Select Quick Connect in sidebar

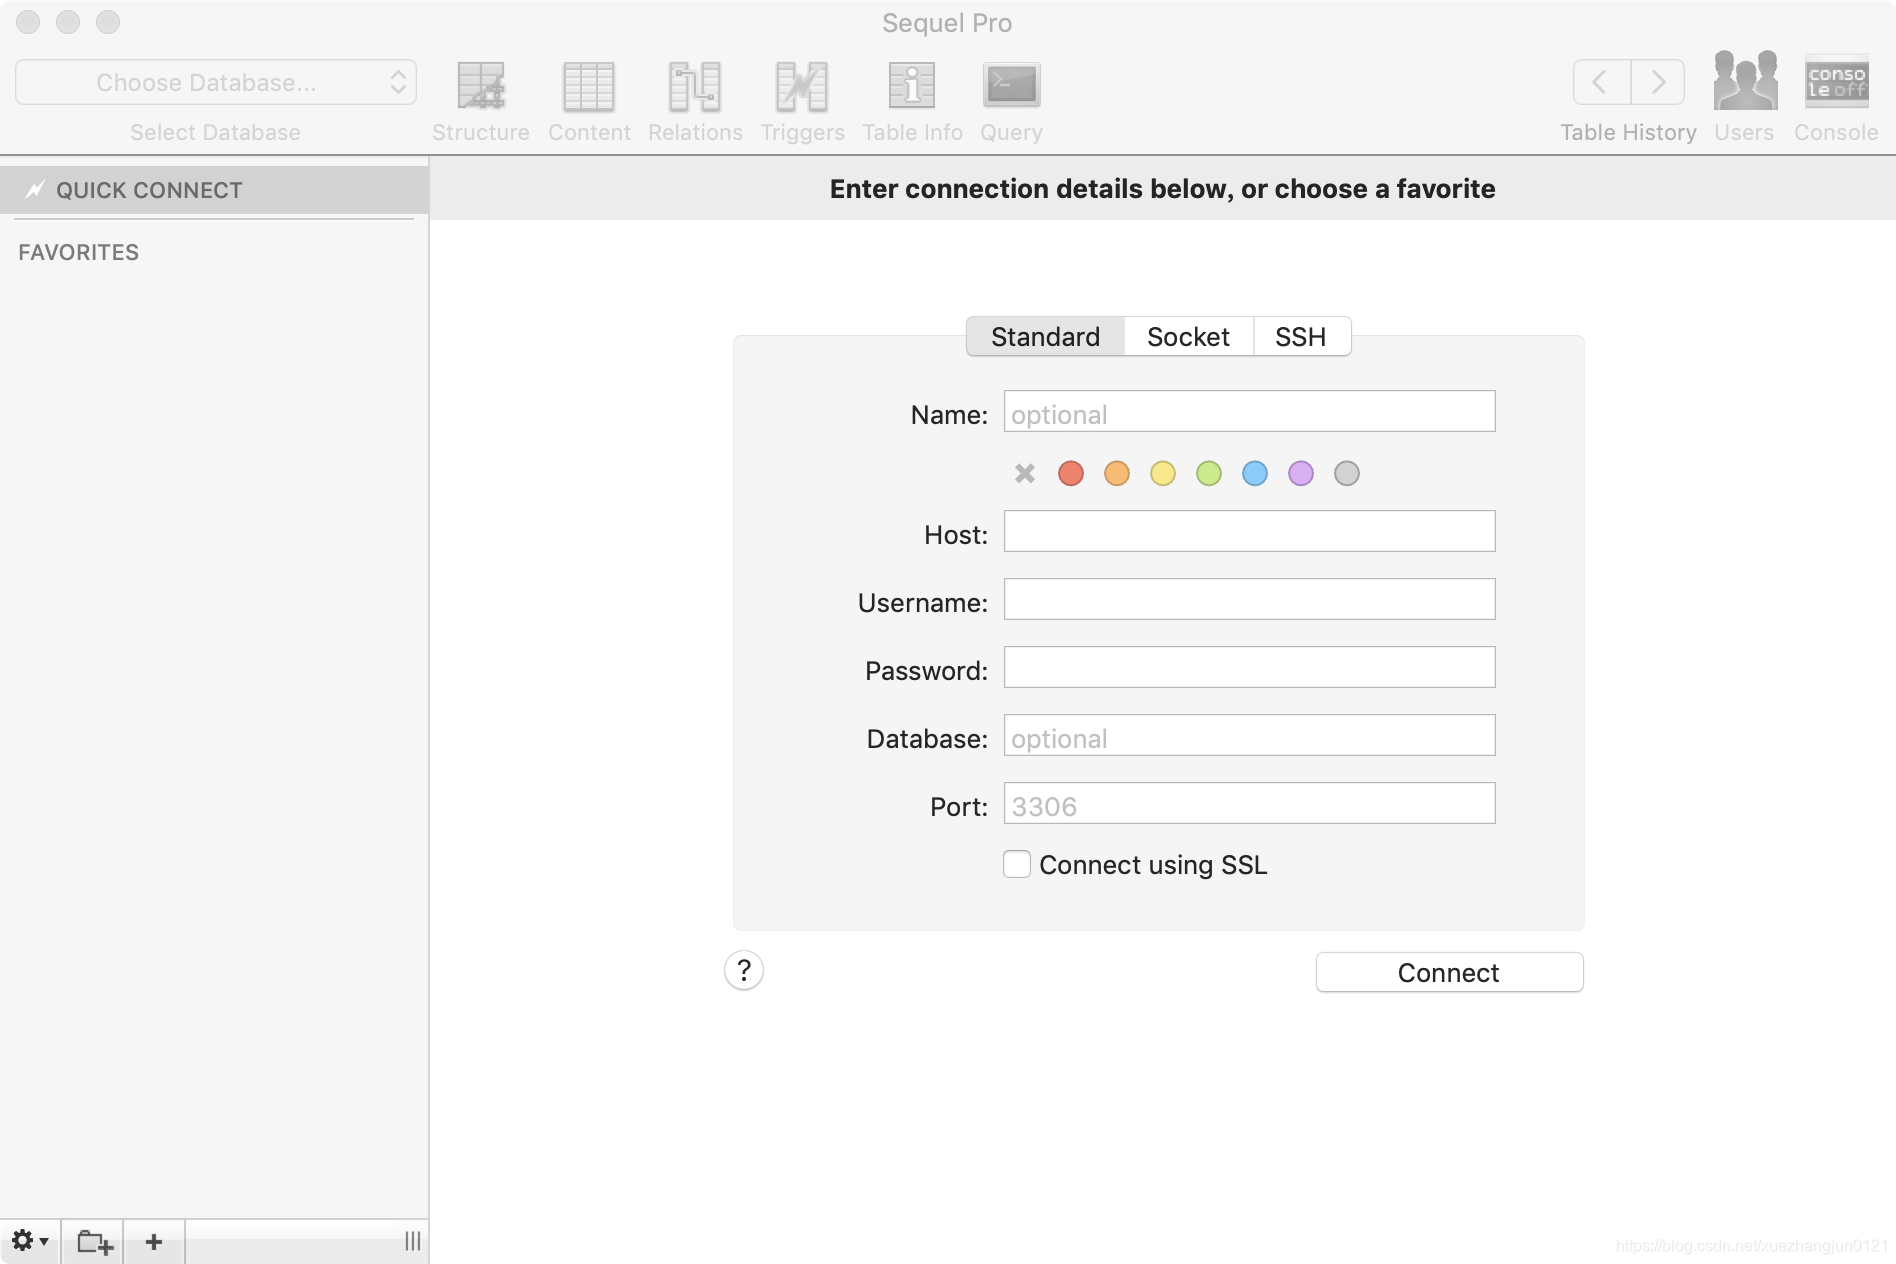click(214, 190)
